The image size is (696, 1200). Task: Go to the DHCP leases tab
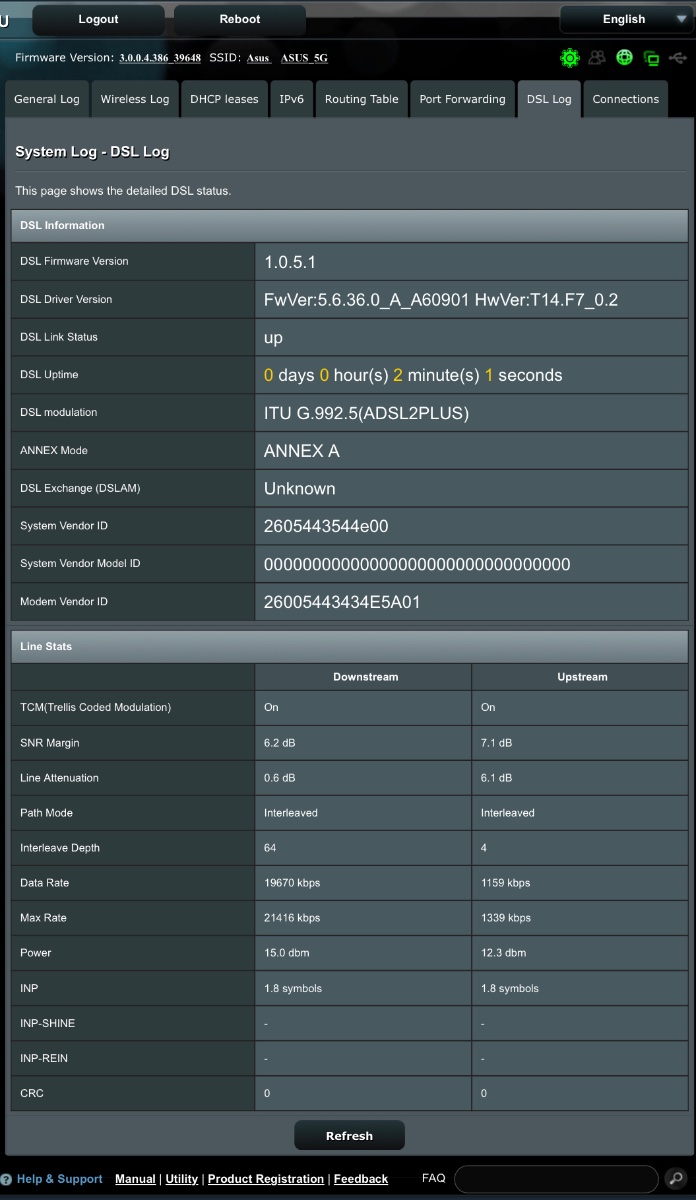pyautogui.click(x=224, y=99)
